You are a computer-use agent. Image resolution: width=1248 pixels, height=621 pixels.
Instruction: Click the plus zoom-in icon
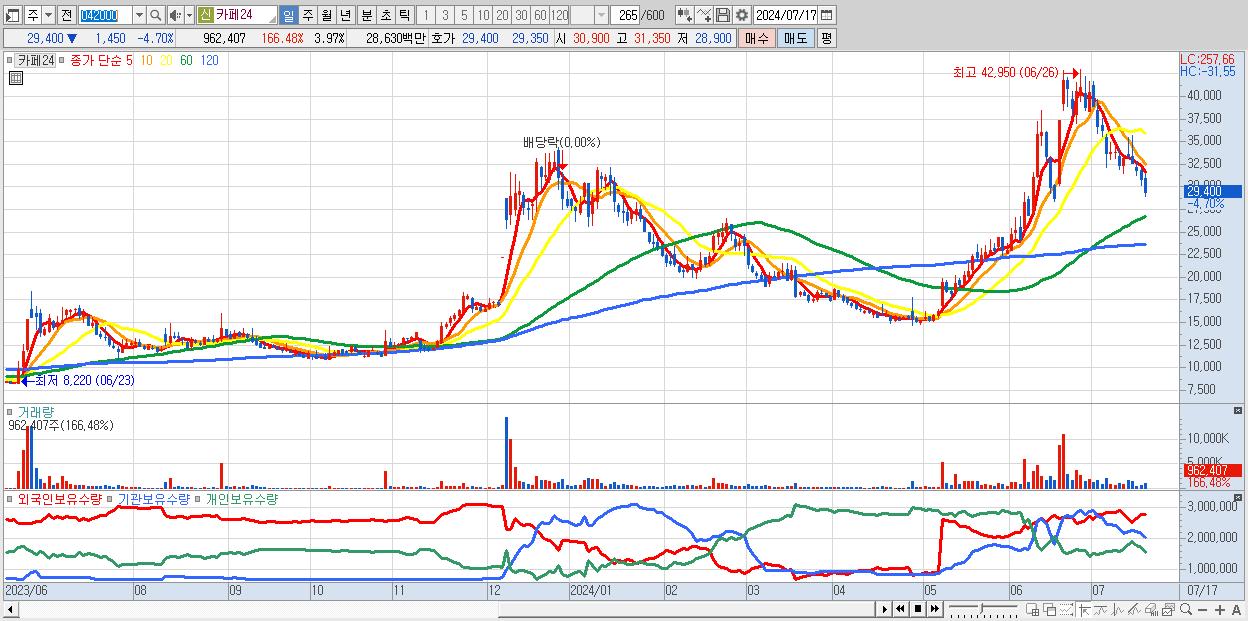[x=1220, y=610]
